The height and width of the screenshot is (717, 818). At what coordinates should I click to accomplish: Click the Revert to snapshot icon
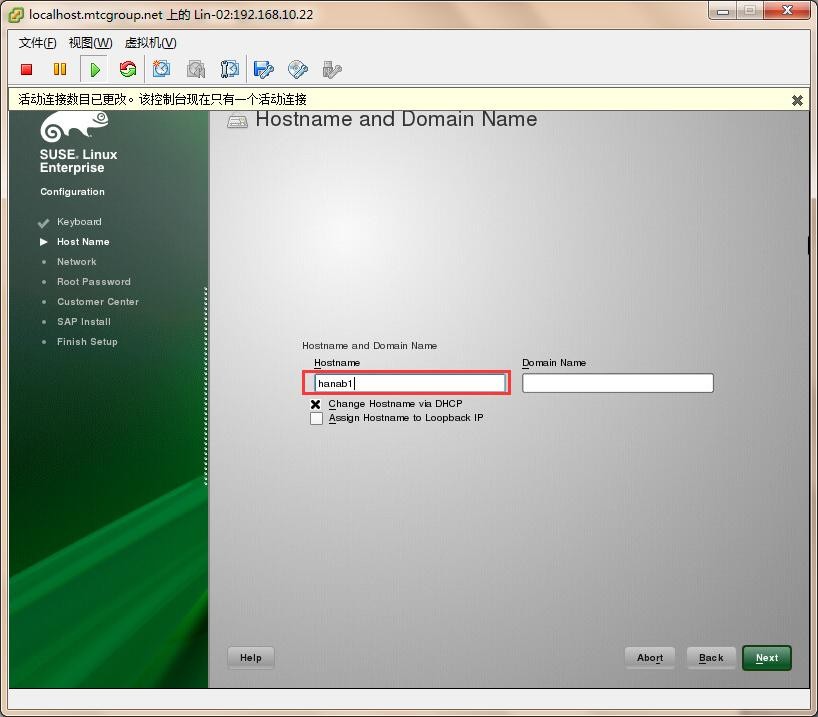(x=196, y=69)
